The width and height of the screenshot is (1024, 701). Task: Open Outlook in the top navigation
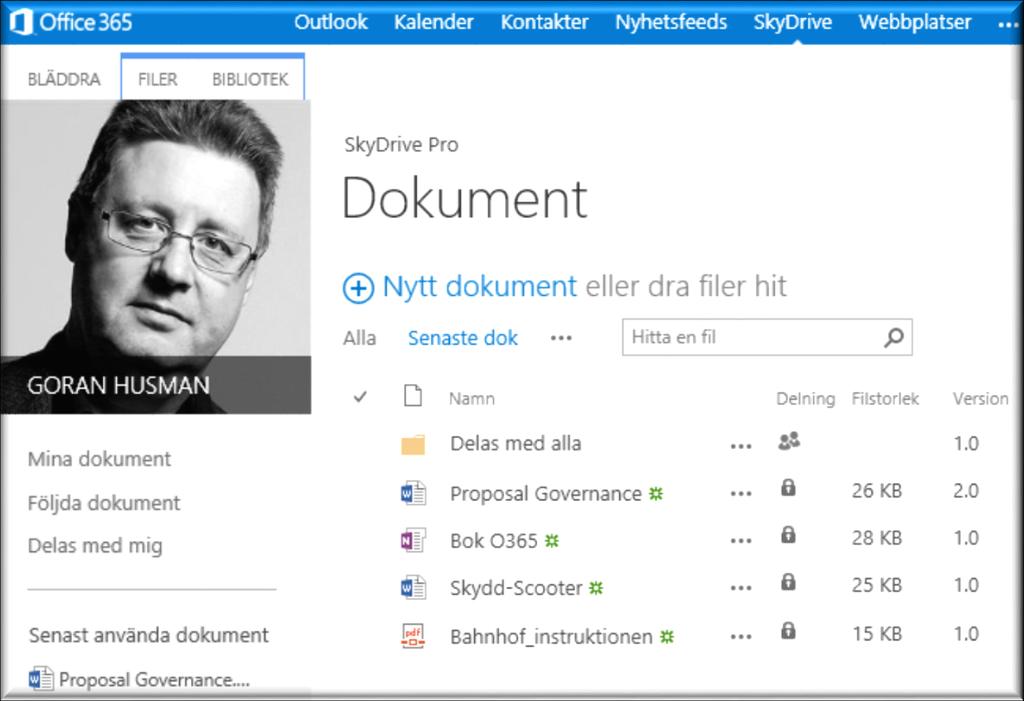[x=330, y=22]
